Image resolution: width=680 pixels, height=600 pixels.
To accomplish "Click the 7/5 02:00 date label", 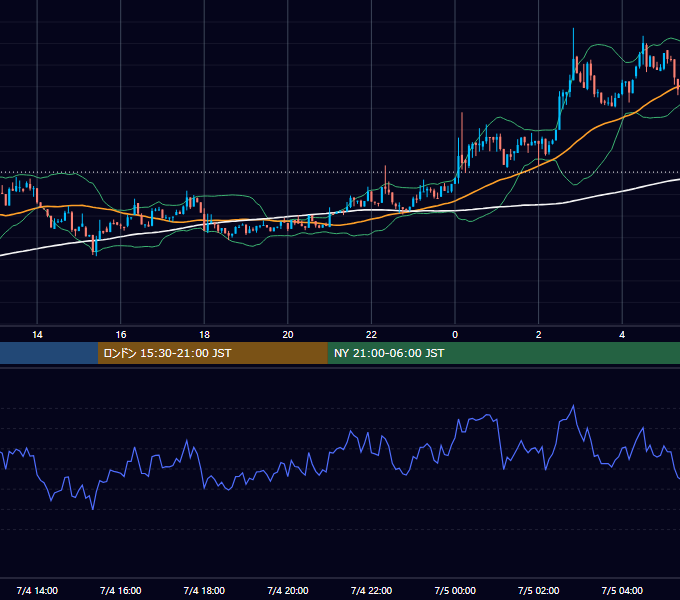I will [x=539, y=590].
